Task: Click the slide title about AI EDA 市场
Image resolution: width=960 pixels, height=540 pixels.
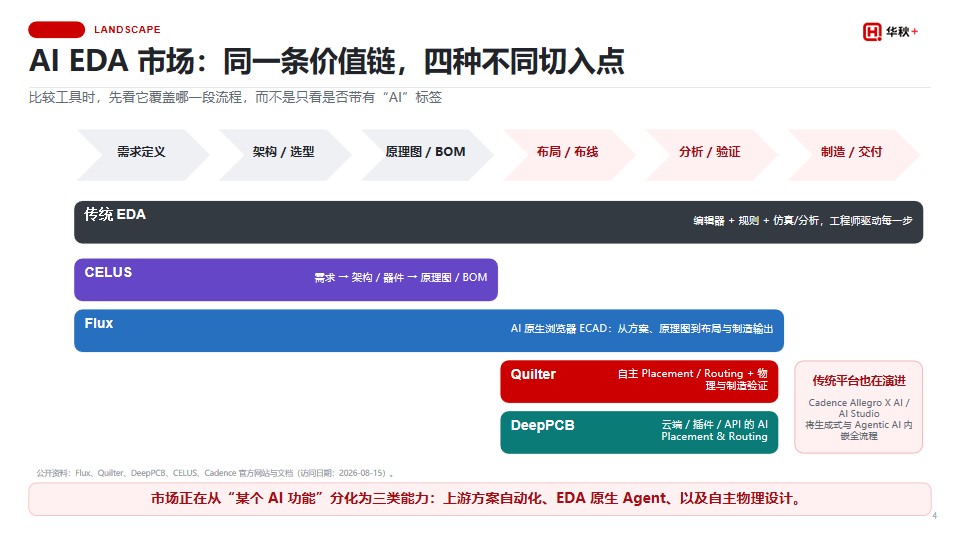Action: [x=326, y=61]
